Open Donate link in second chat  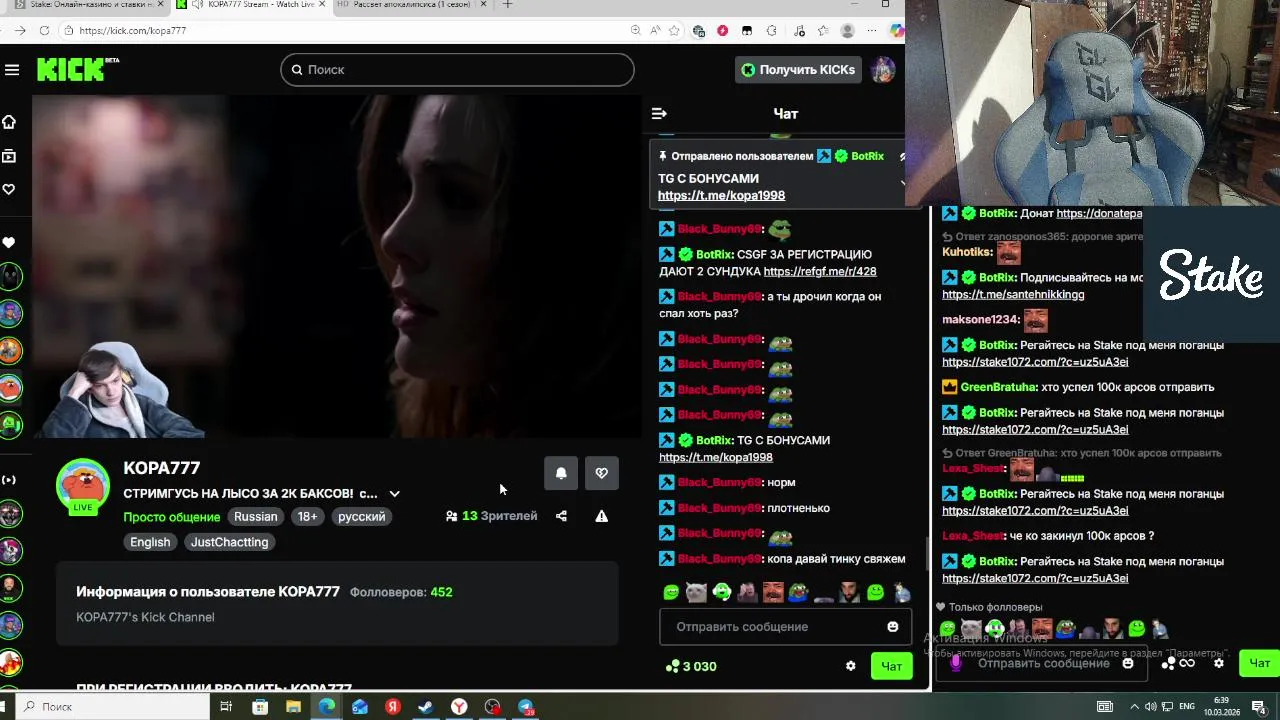pos(1099,214)
